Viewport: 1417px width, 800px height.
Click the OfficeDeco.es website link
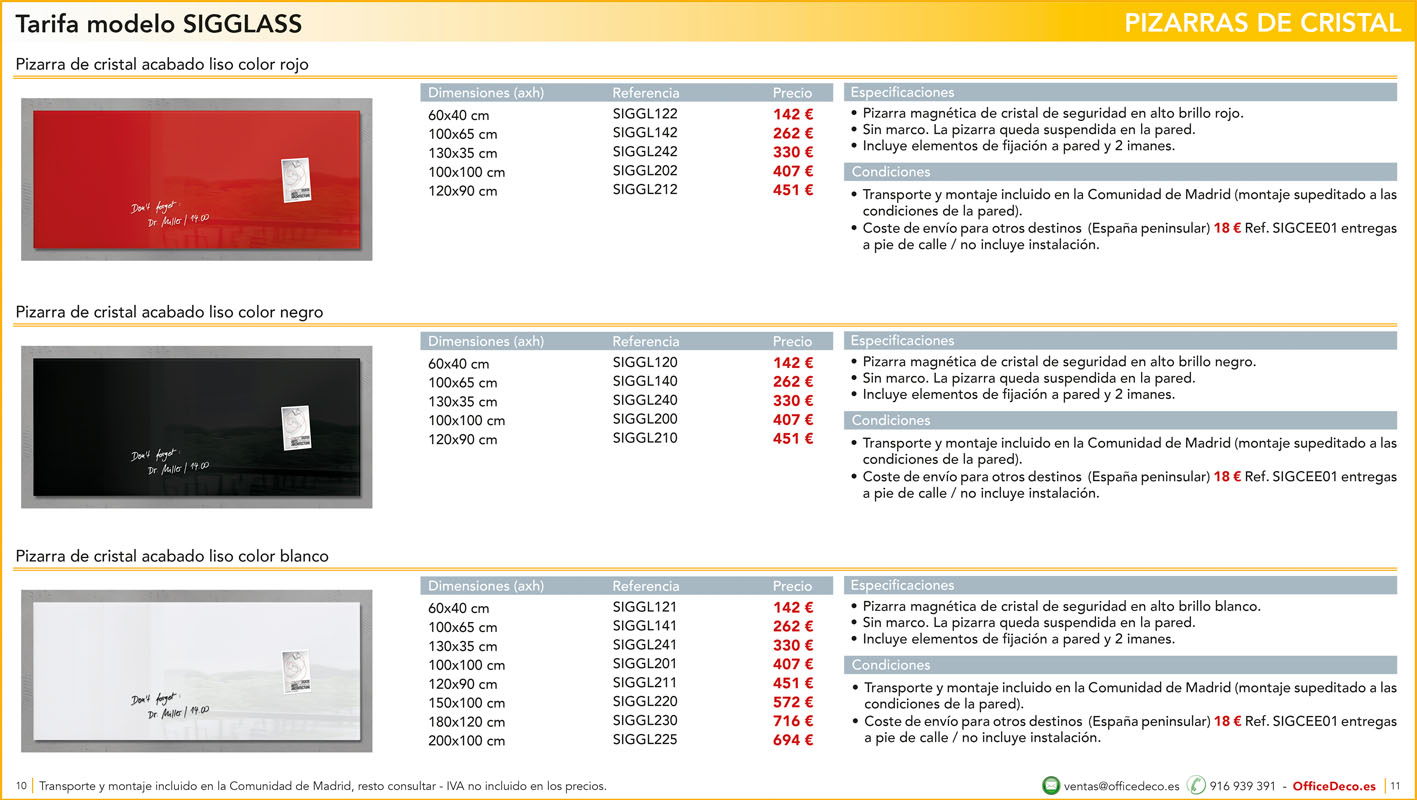click(1334, 786)
